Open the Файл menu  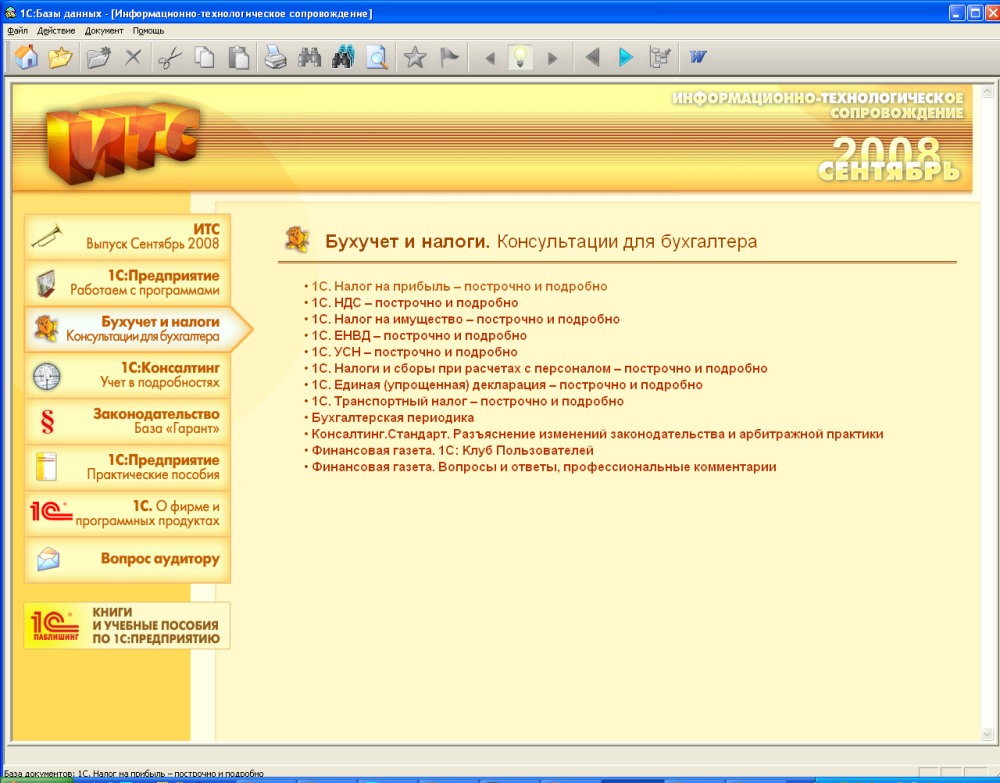point(17,31)
